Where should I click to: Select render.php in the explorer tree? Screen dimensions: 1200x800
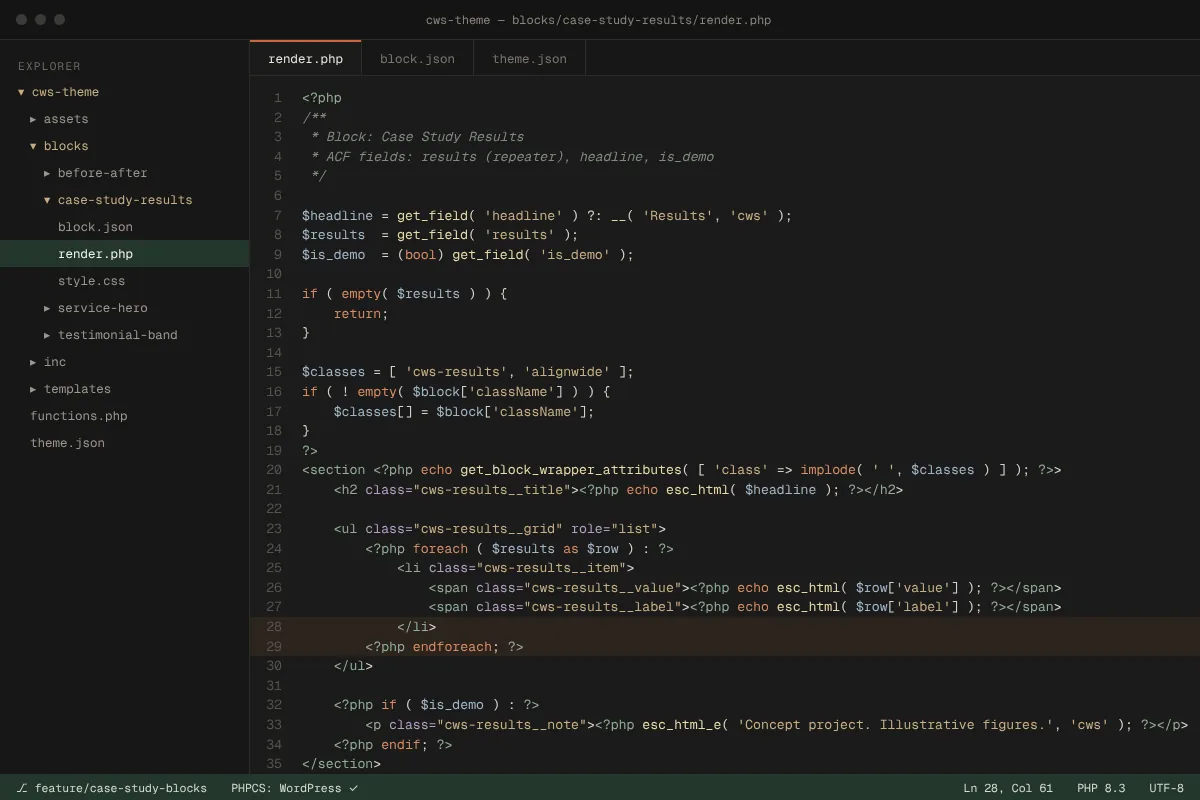point(124,254)
